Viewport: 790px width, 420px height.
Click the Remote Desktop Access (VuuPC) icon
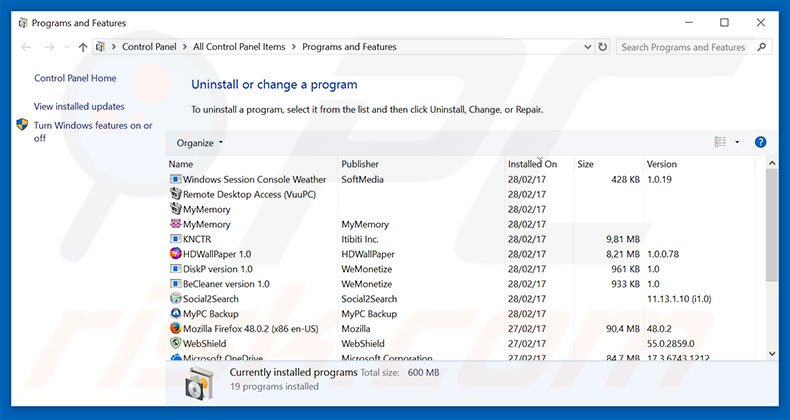175,194
